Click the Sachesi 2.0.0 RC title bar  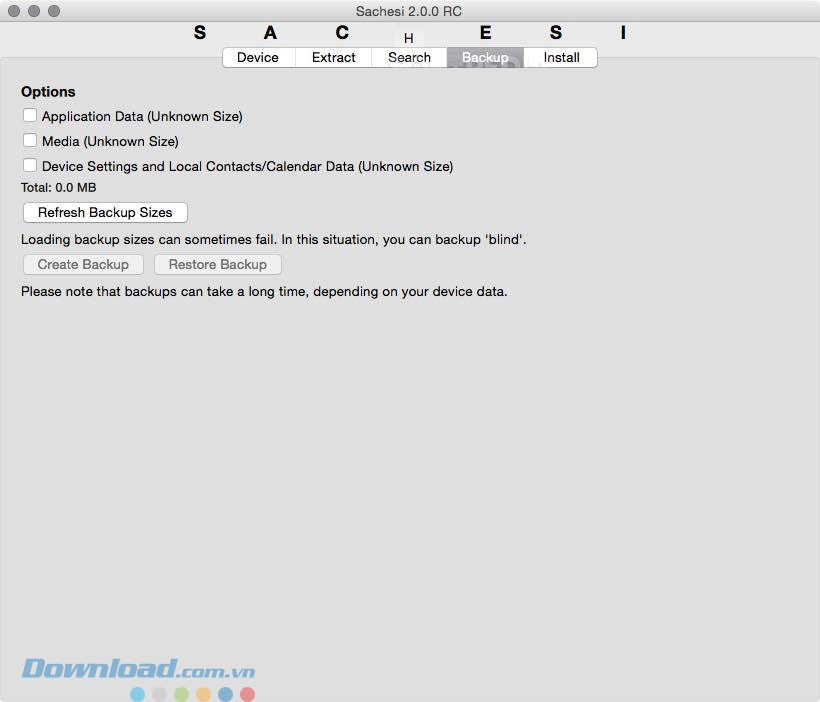pyautogui.click(x=410, y=11)
